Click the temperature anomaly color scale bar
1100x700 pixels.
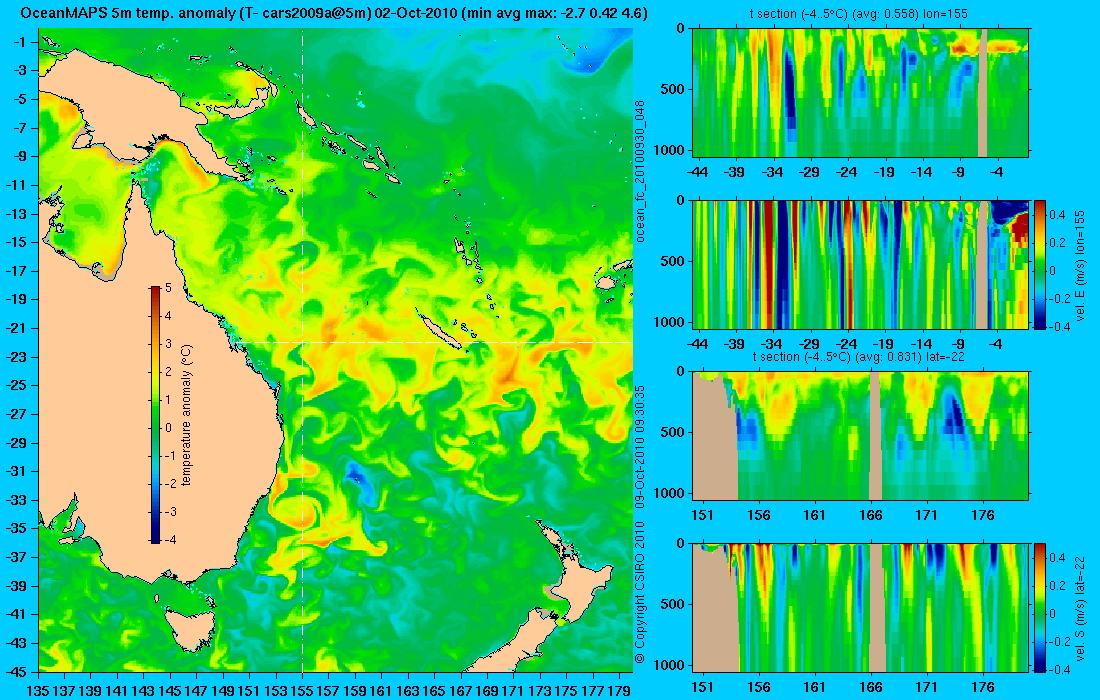[x=155, y=414]
